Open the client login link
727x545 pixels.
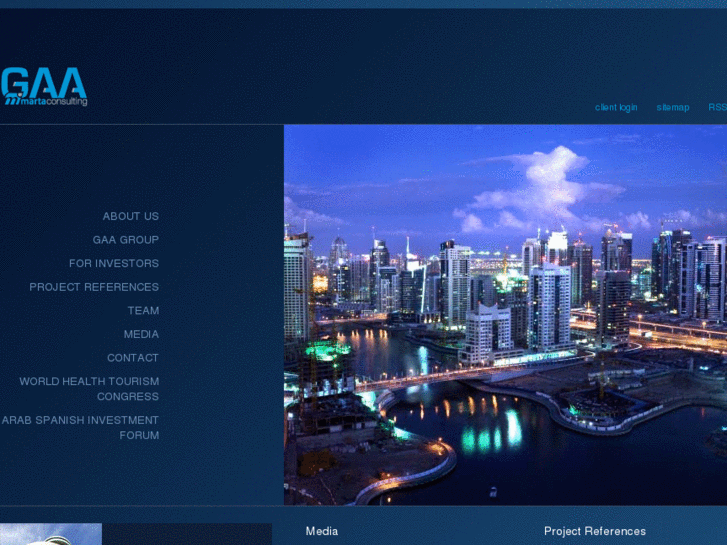(x=616, y=108)
